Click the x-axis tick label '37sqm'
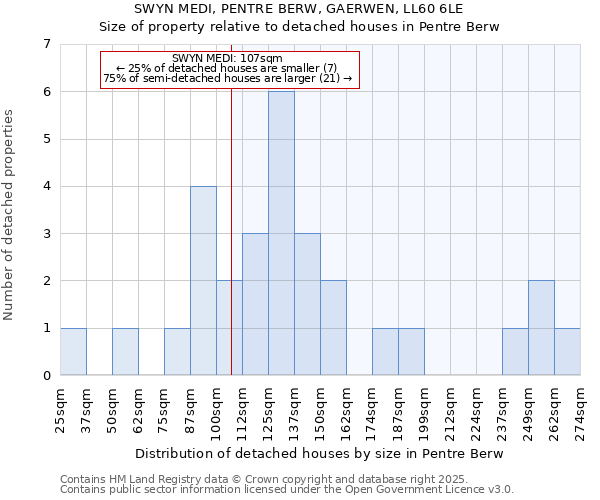The height and width of the screenshot is (500, 600). [x=86, y=410]
